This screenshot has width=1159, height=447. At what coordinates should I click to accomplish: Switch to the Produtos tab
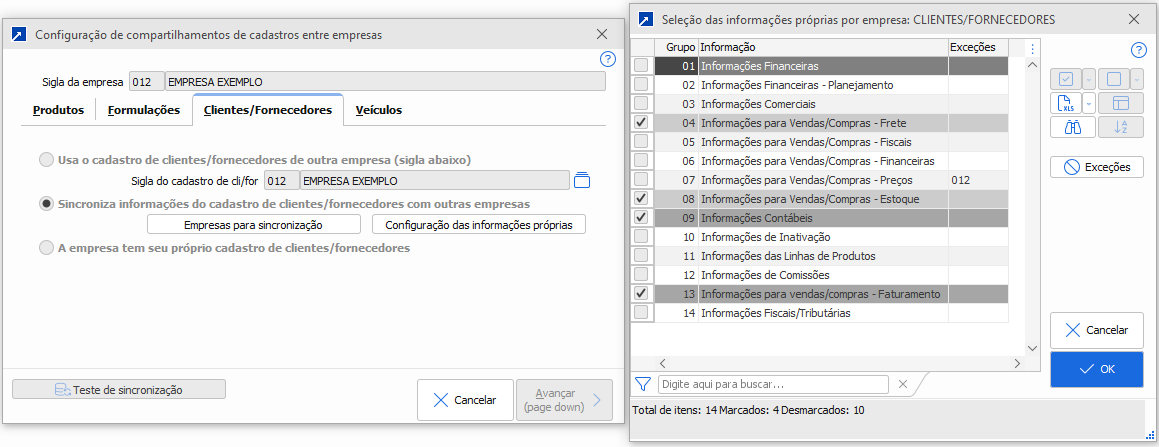tap(58, 110)
